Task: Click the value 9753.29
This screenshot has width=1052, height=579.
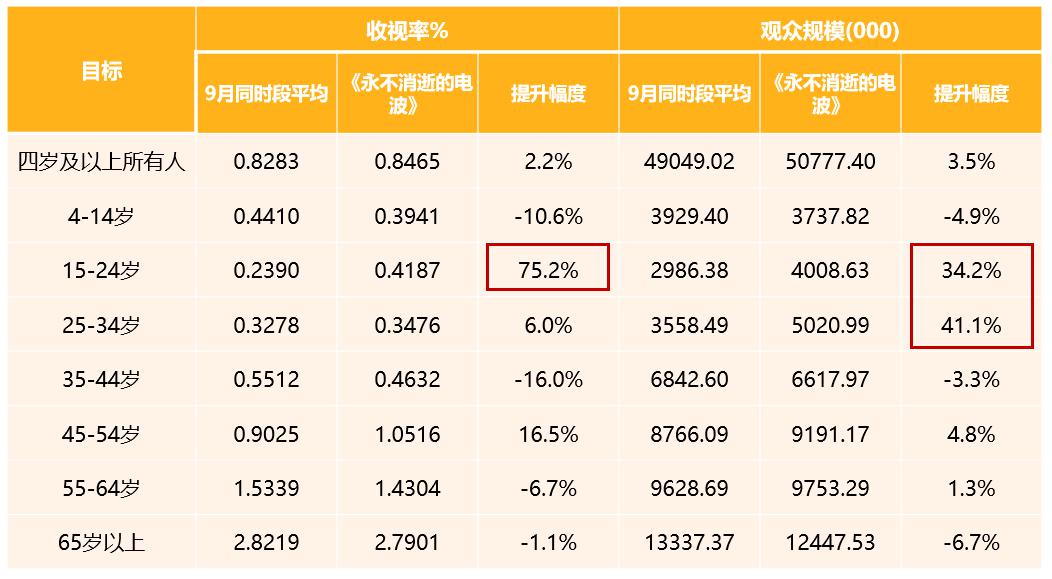Action: (x=830, y=488)
